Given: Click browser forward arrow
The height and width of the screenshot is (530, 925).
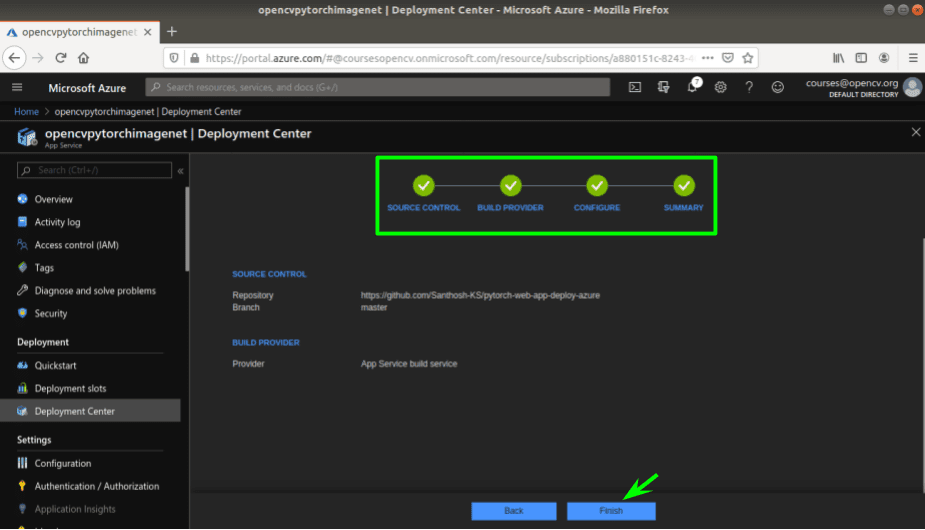Looking at the screenshot, I should pos(38,58).
